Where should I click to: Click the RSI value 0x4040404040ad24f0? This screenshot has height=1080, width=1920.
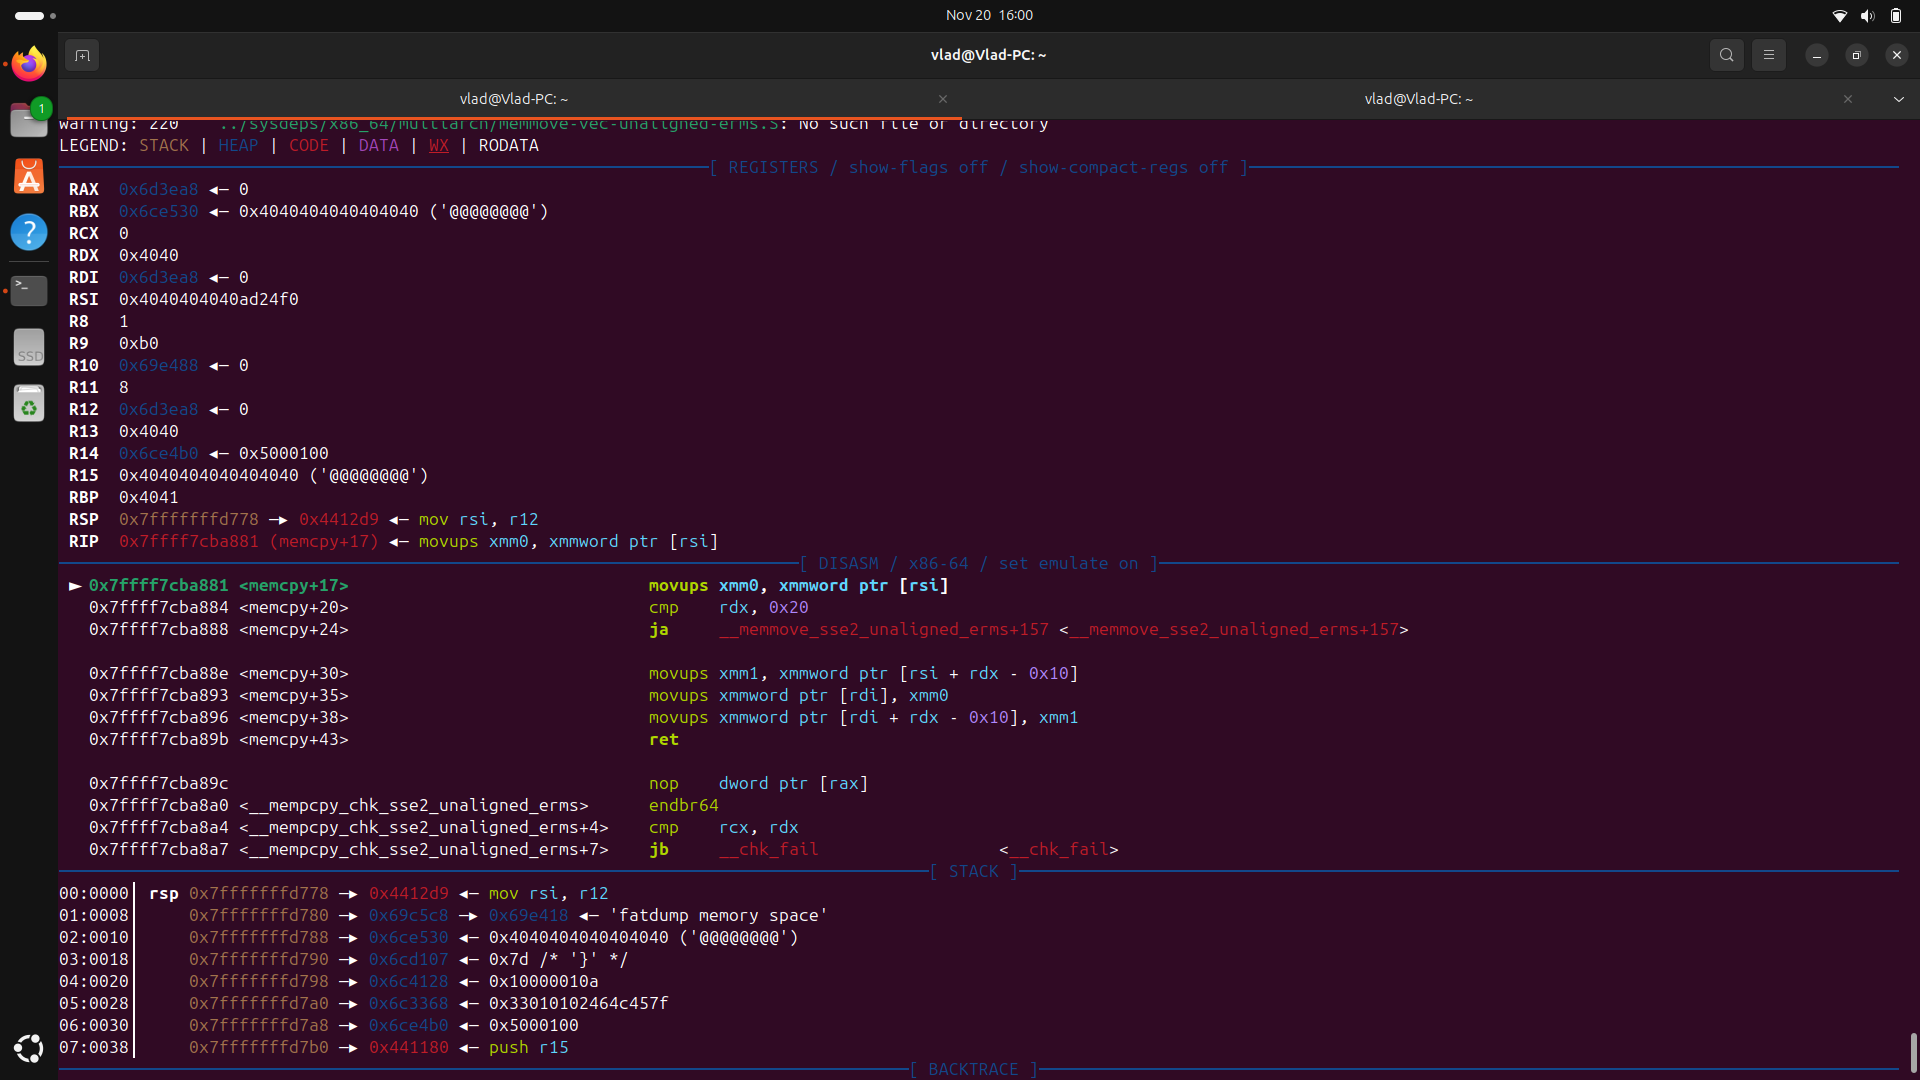(208, 299)
